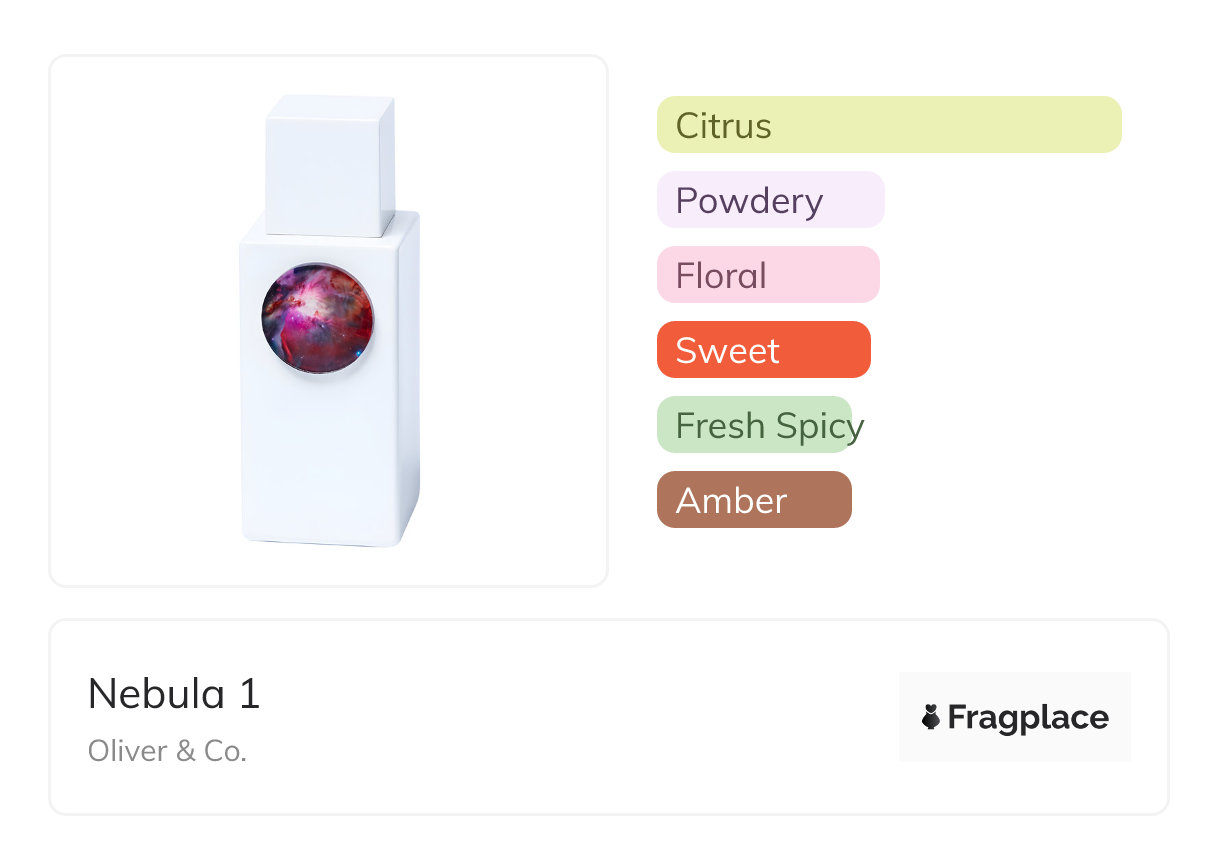Open the Oliver & Co. brand link
This screenshot has height=864, width=1218.
click(x=167, y=751)
